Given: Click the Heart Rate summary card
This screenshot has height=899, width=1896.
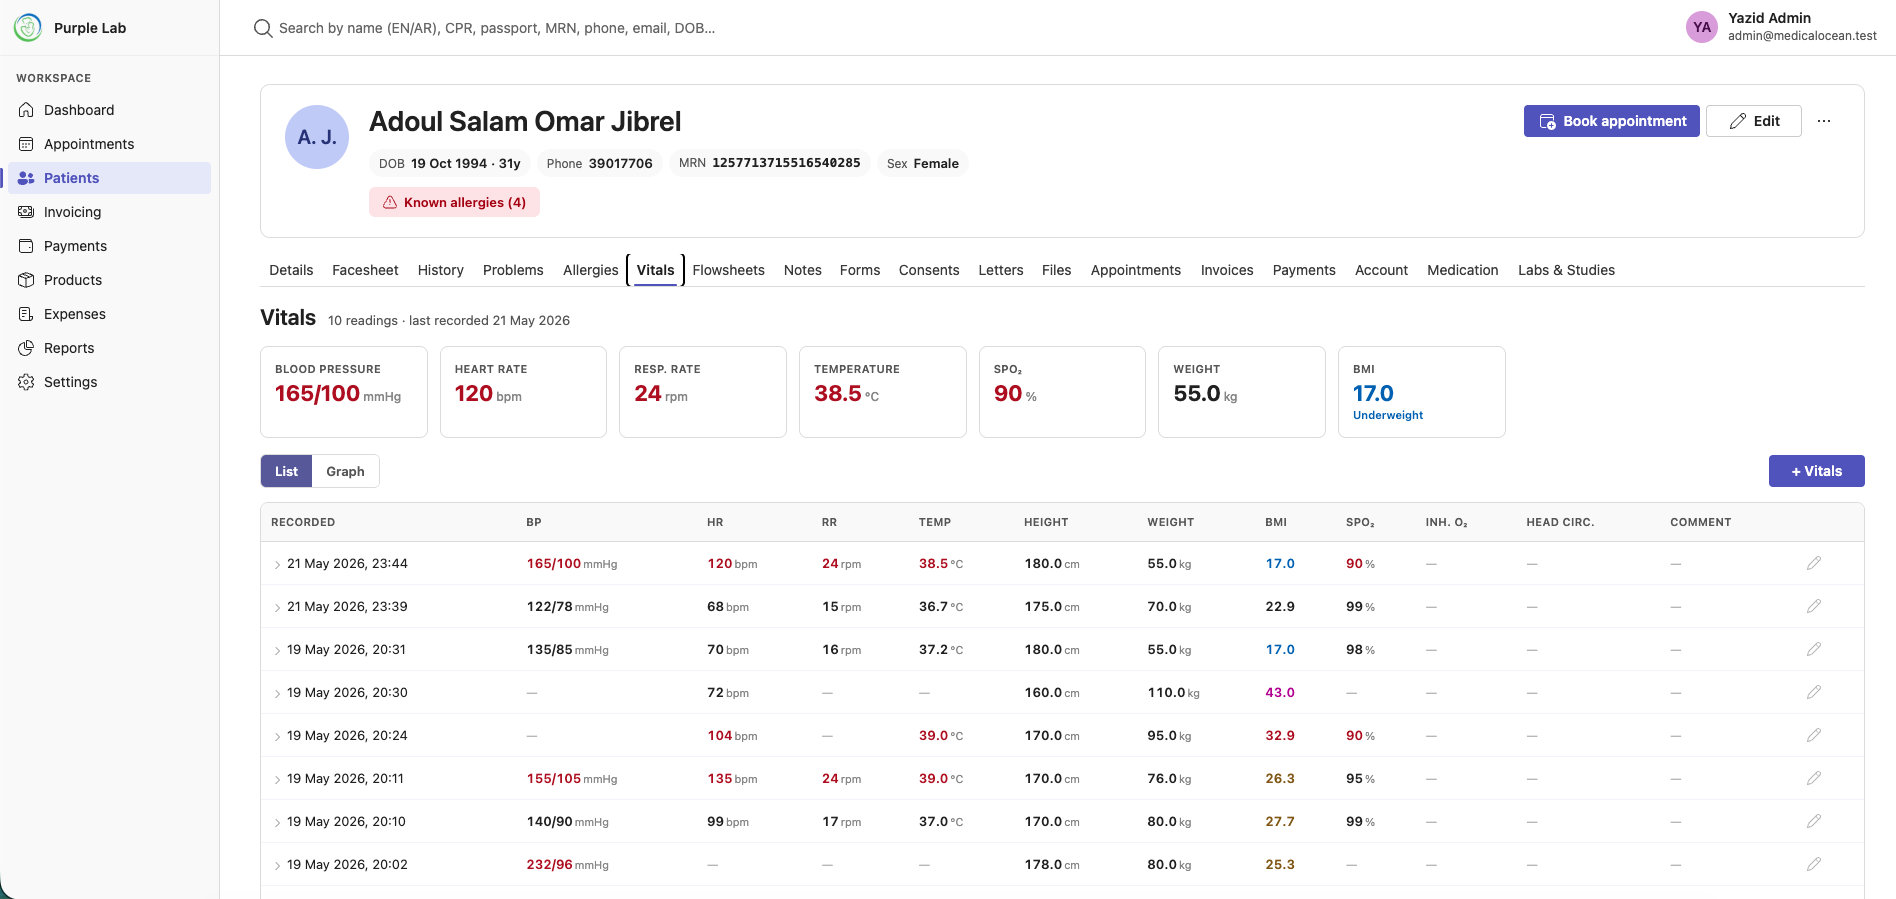Looking at the screenshot, I should [x=523, y=392].
